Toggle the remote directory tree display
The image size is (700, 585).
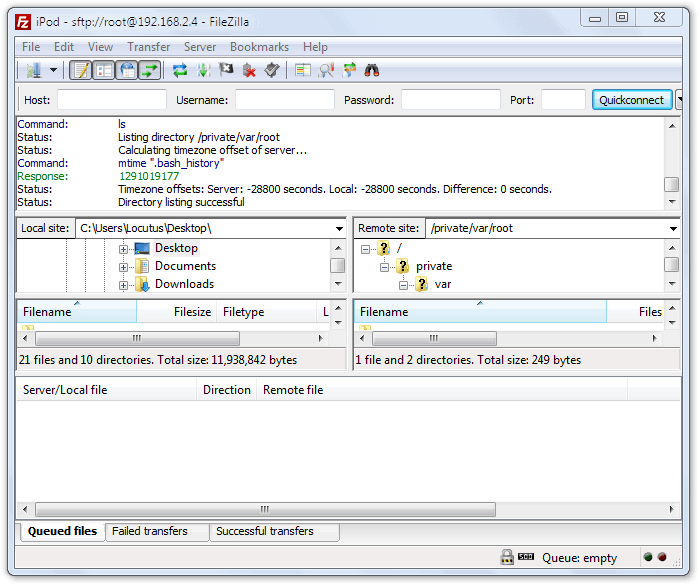(x=127, y=70)
